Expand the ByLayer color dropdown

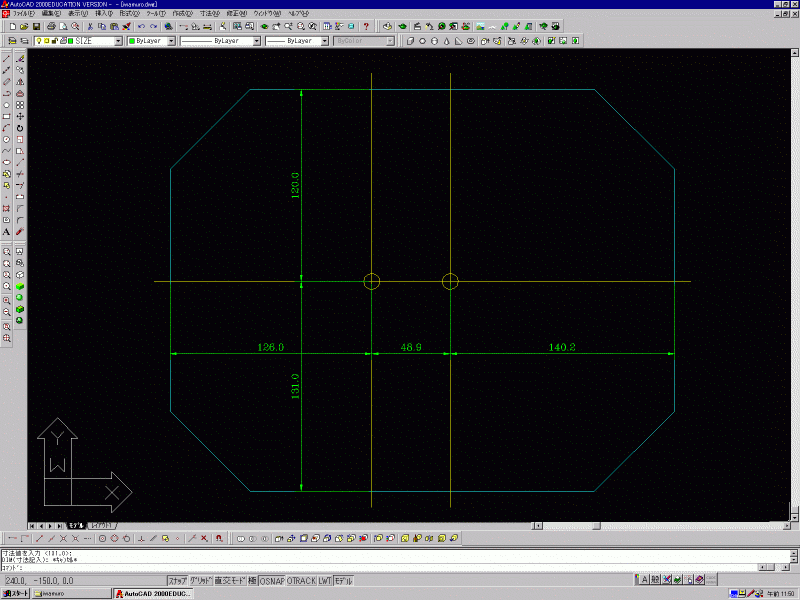point(170,42)
